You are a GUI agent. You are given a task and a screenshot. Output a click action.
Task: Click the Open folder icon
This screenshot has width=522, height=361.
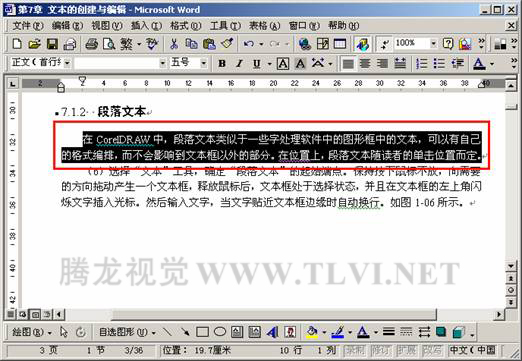click(34, 44)
